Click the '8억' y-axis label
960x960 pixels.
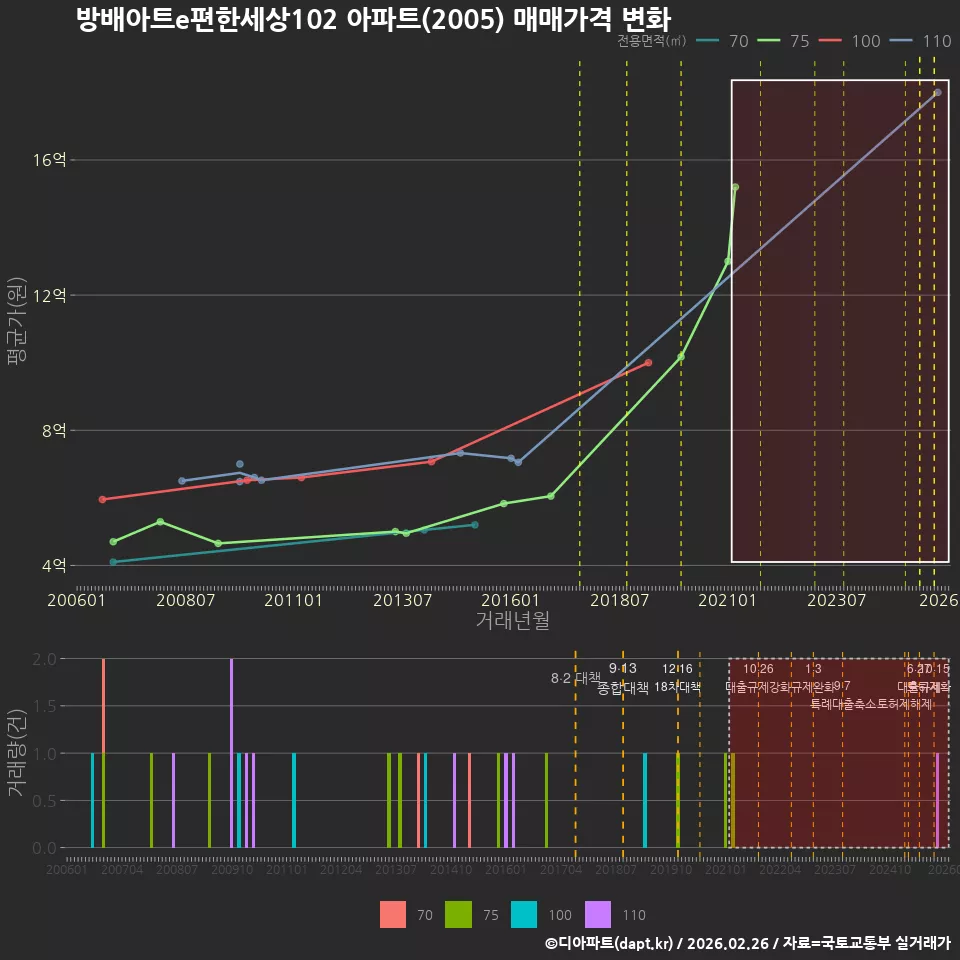pyautogui.click(x=54, y=430)
